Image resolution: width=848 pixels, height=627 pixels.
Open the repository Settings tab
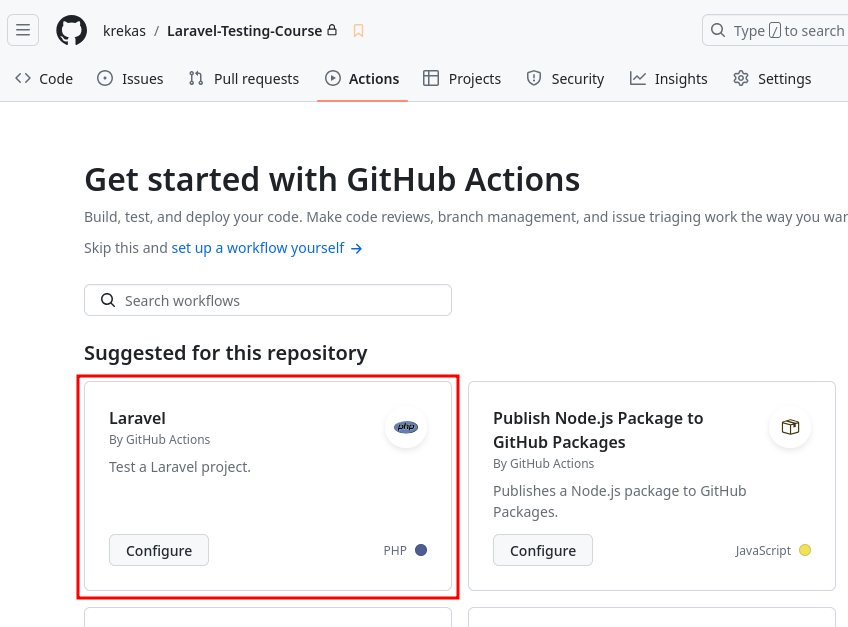click(772, 79)
